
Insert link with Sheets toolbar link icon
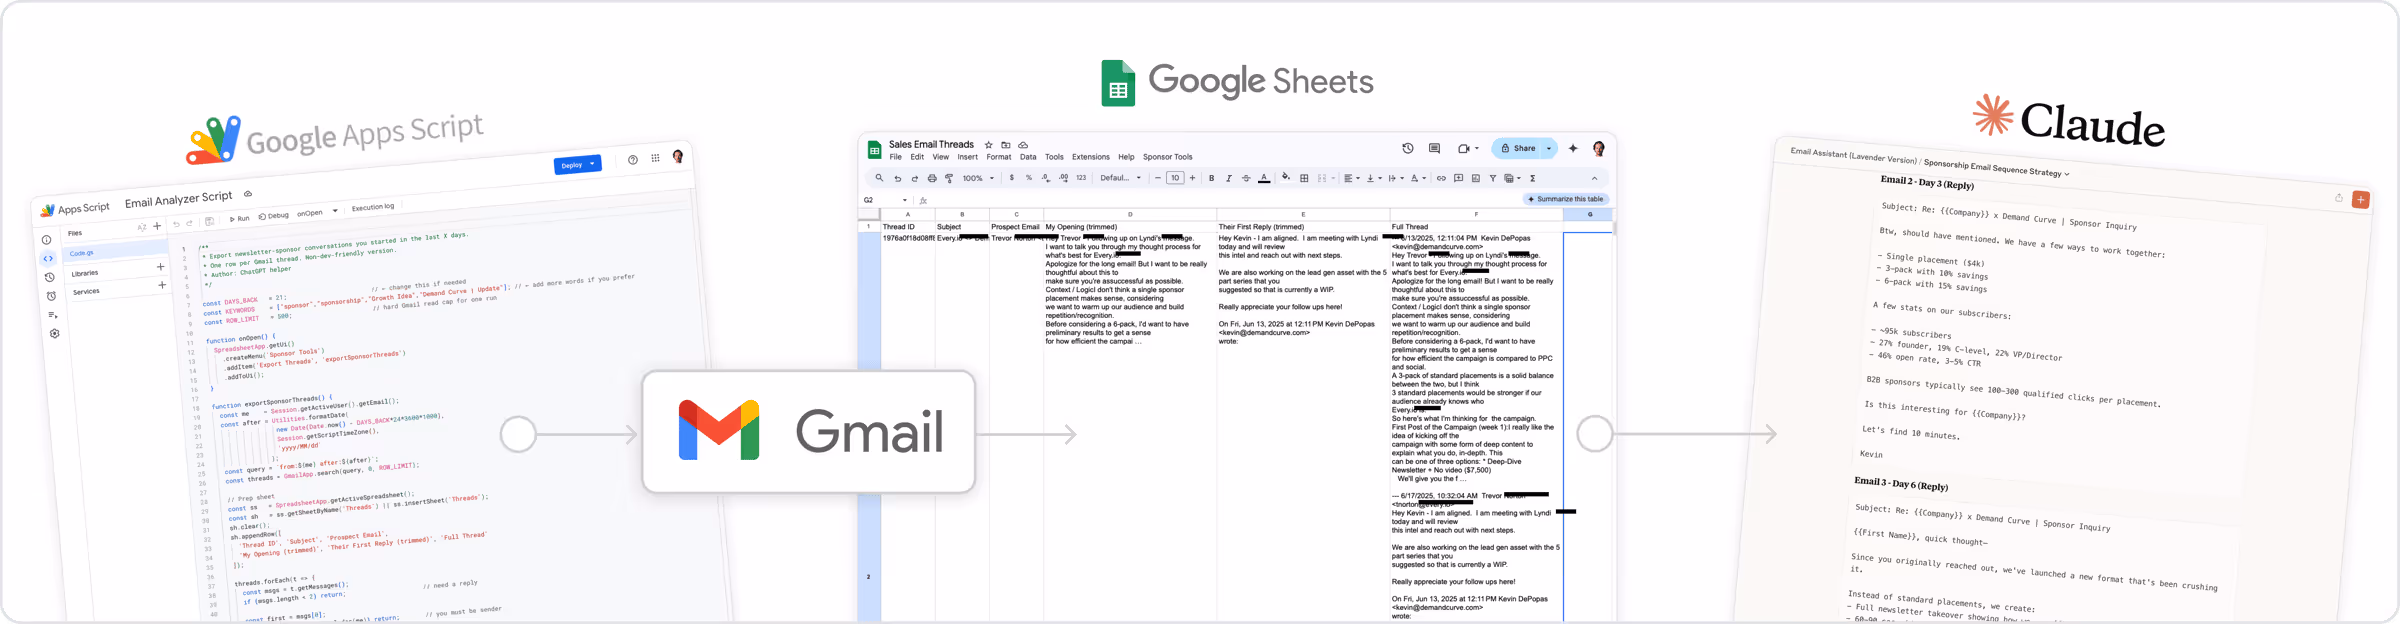pos(1441,178)
